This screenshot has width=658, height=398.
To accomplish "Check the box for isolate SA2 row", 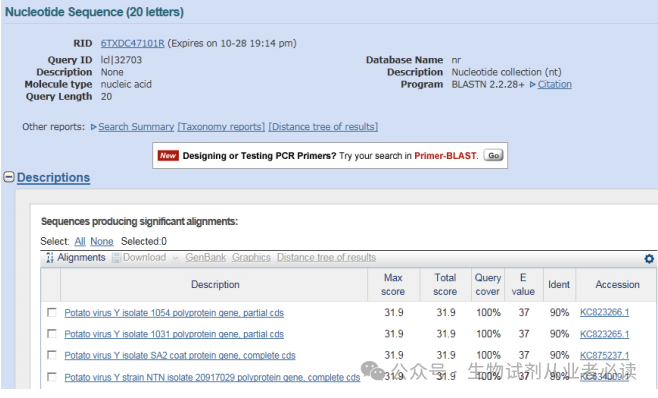I will [52, 355].
